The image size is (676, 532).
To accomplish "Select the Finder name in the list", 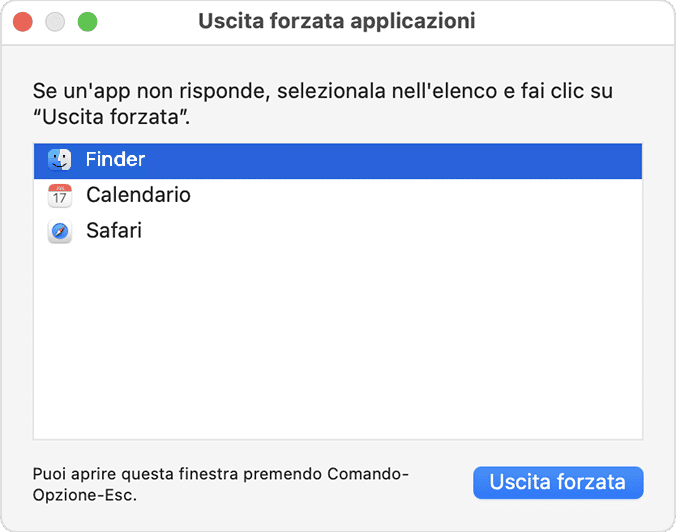I will [116, 160].
